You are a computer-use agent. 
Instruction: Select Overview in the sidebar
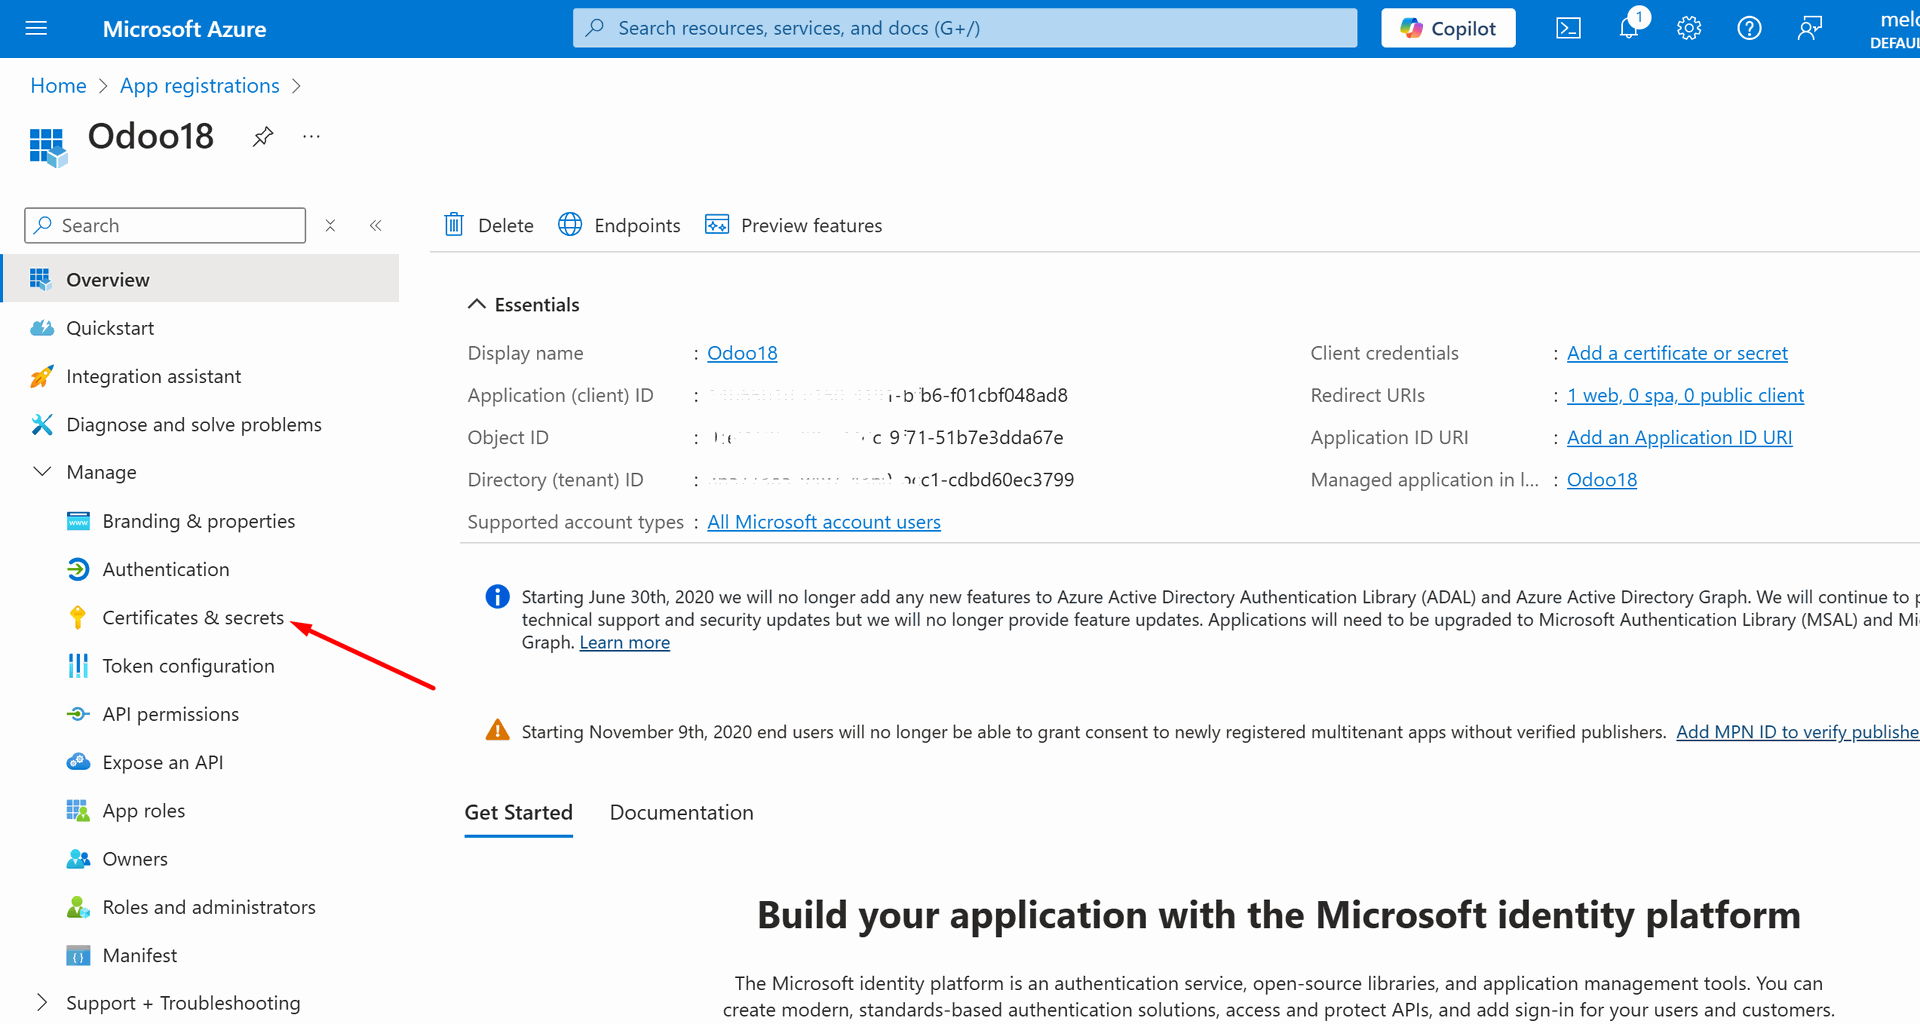point(200,279)
